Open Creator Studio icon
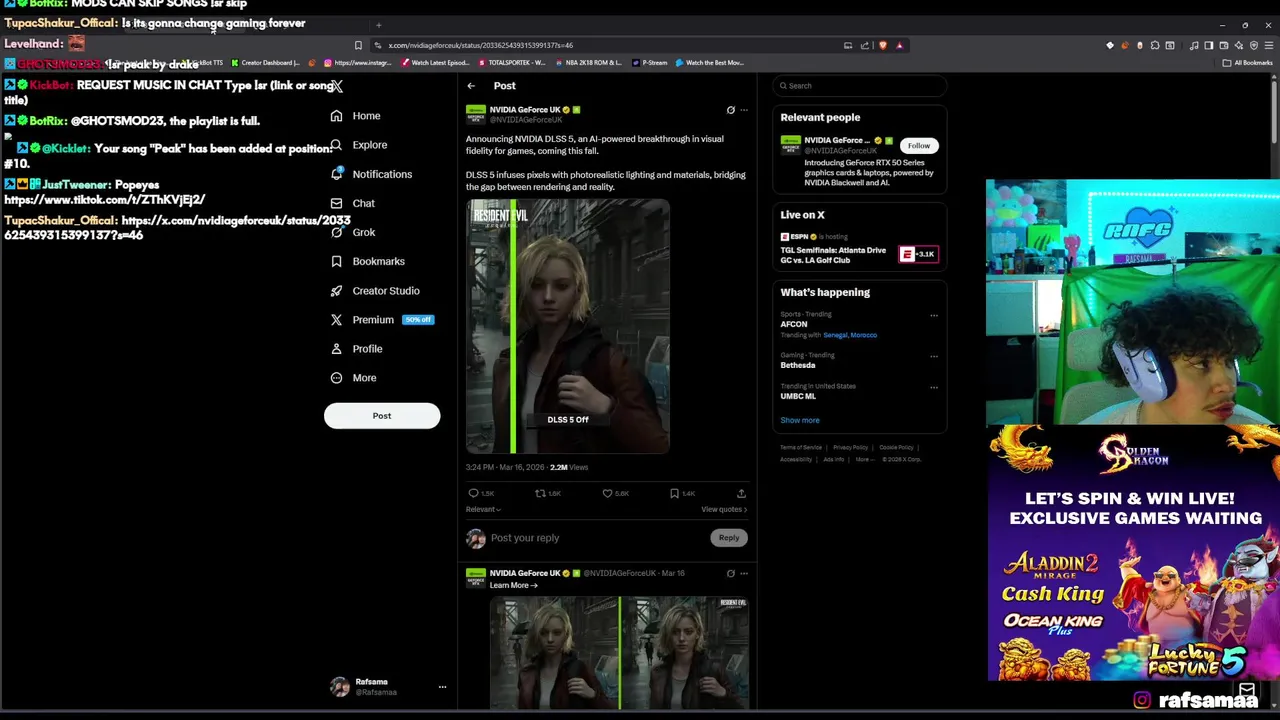The height and width of the screenshot is (720, 1280). pyautogui.click(x=337, y=291)
